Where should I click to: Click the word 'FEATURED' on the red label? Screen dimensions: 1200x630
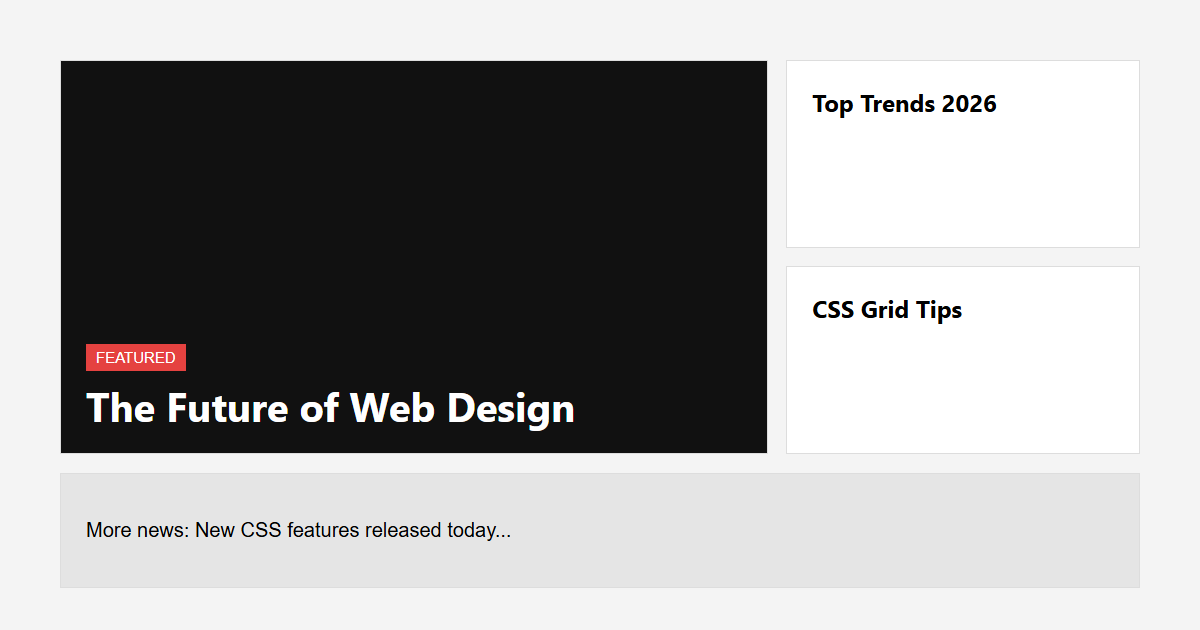click(136, 357)
